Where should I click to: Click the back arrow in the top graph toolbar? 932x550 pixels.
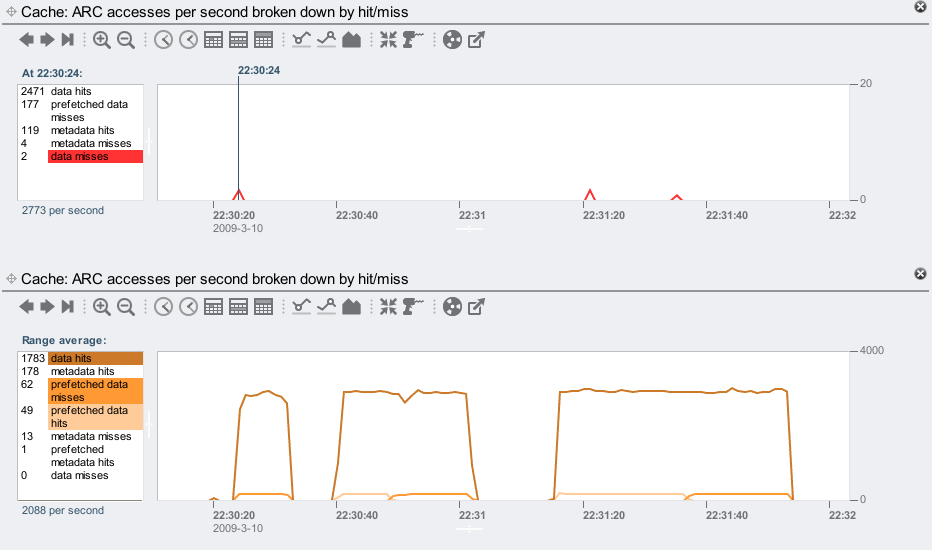coord(27,40)
